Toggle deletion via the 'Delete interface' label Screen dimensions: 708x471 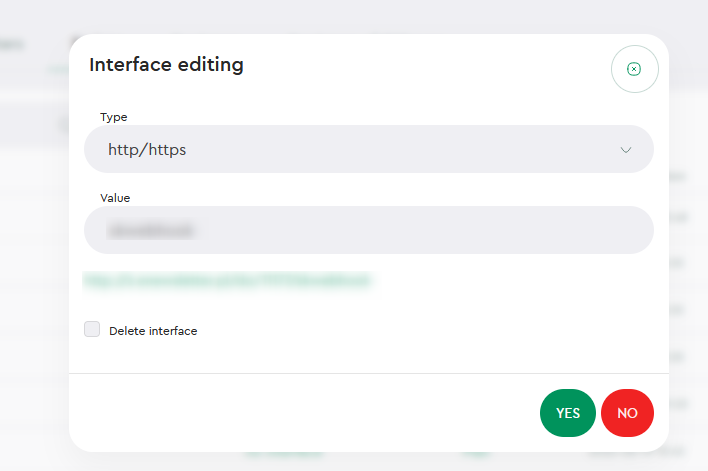click(153, 331)
